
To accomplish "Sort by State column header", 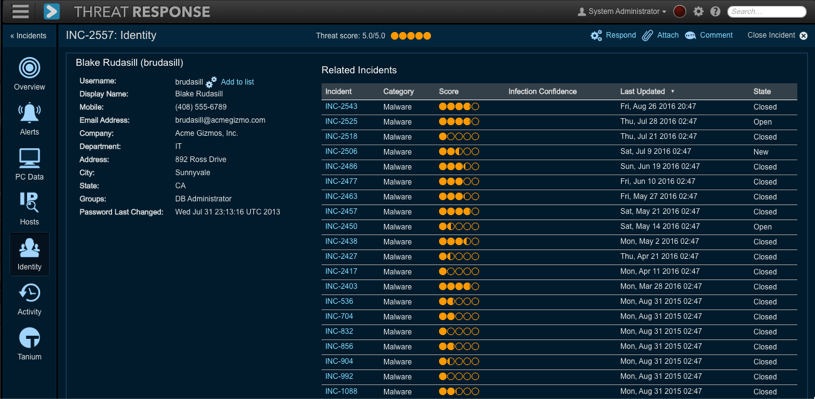I will [x=762, y=91].
